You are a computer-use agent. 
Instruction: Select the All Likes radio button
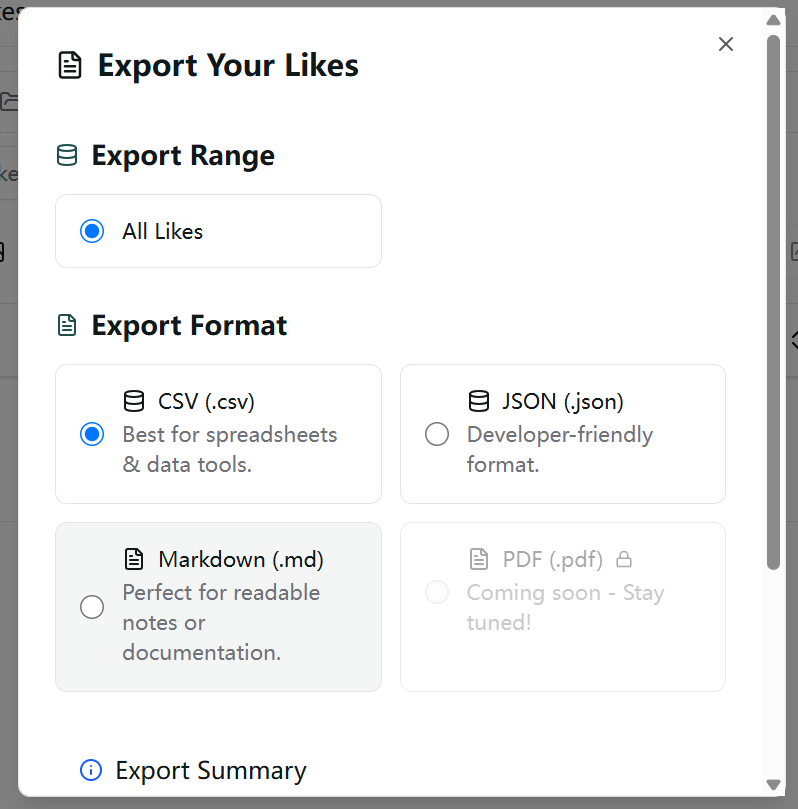pyautogui.click(x=92, y=232)
